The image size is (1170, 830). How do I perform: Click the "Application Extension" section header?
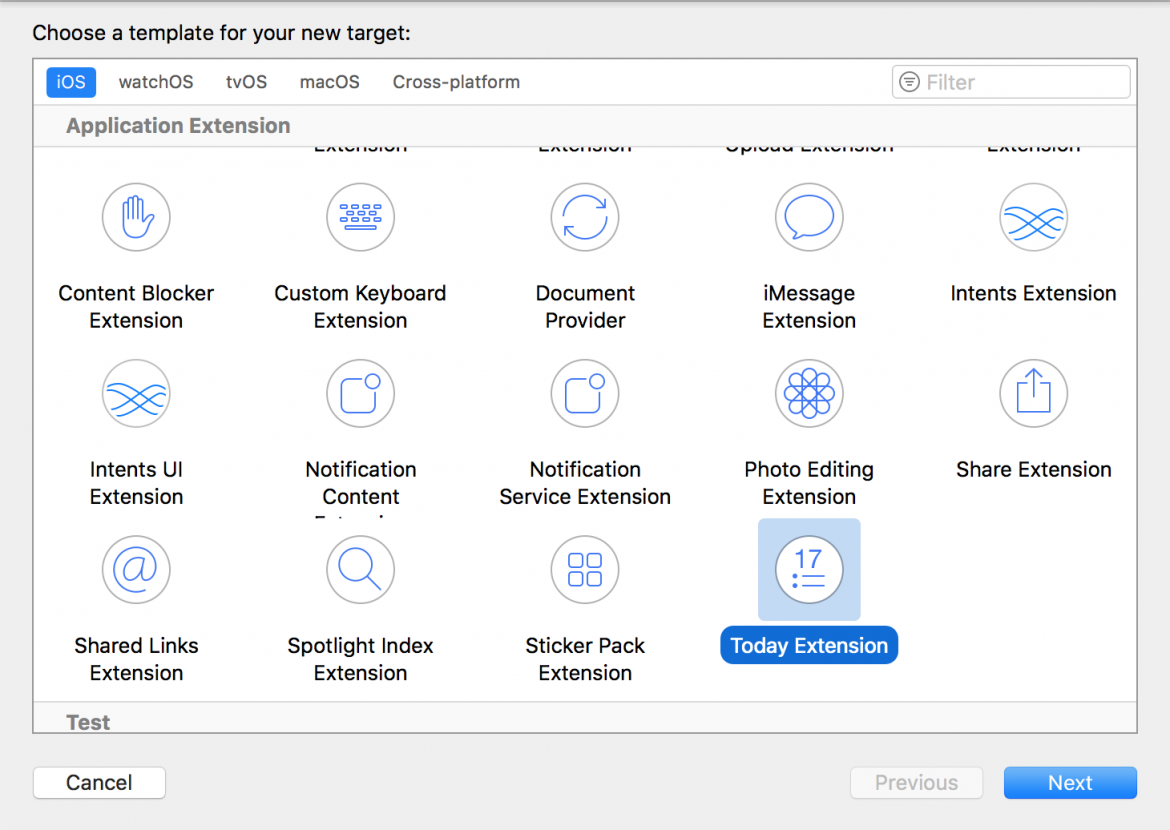178,125
